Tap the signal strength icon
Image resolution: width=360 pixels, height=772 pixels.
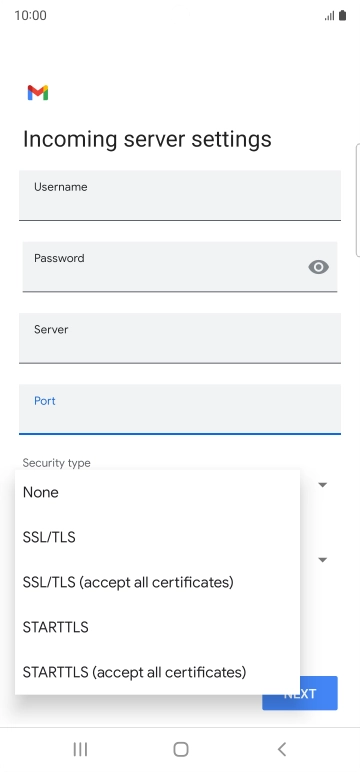point(329,16)
